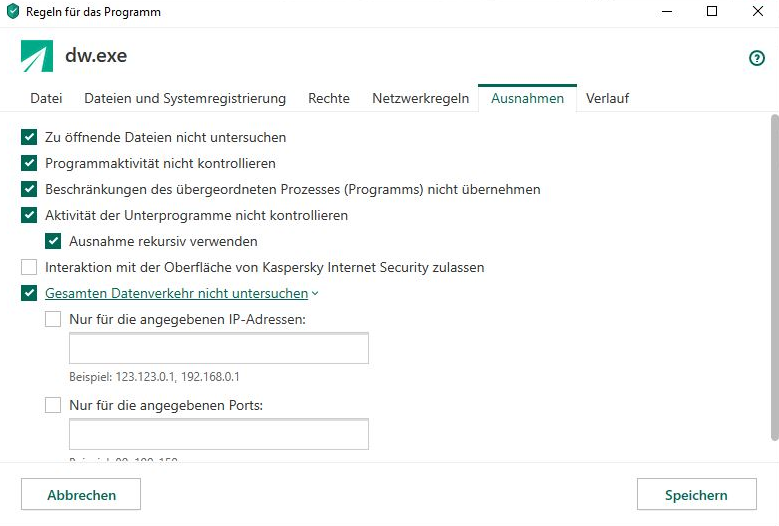This screenshot has height=526, width=779.
Task: Toggle 'Programmaktivität nicht kontrollieren' checkbox
Action: (29, 163)
